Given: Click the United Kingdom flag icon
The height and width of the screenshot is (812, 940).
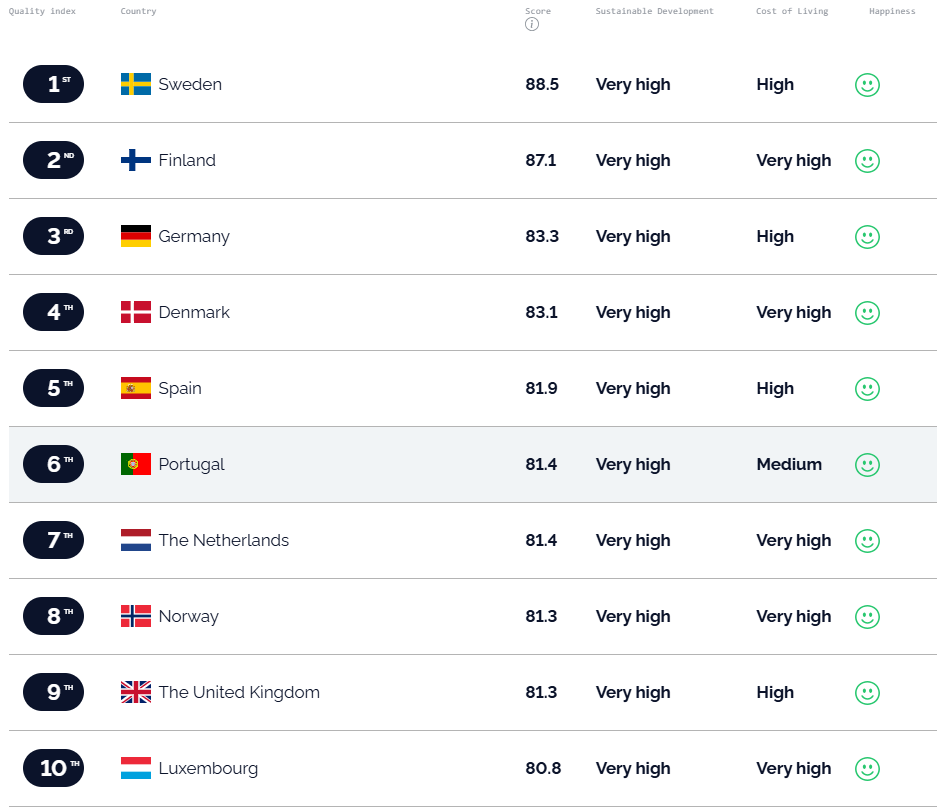Looking at the screenshot, I should (x=136, y=693).
